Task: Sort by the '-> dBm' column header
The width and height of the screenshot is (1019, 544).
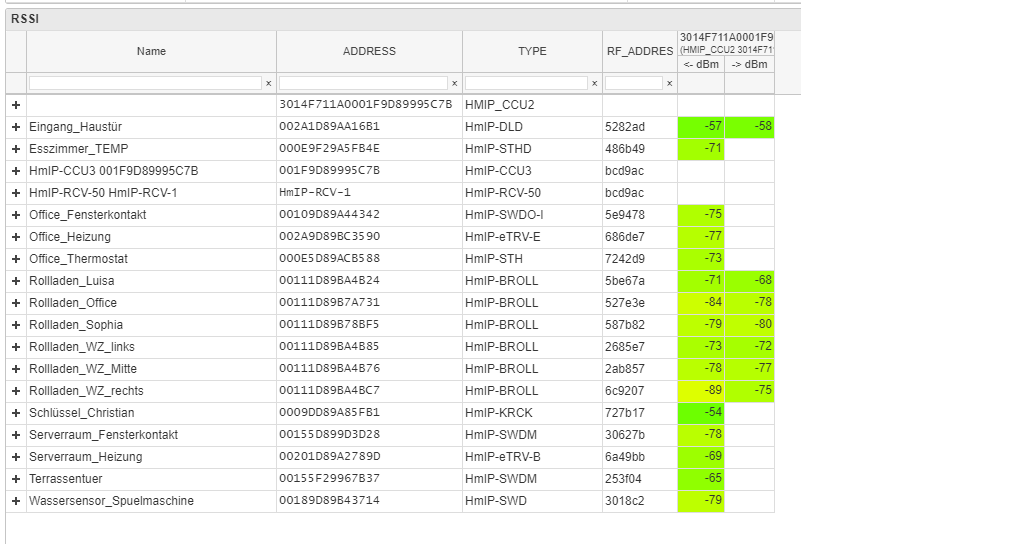Action: pyautogui.click(x=749, y=64)
